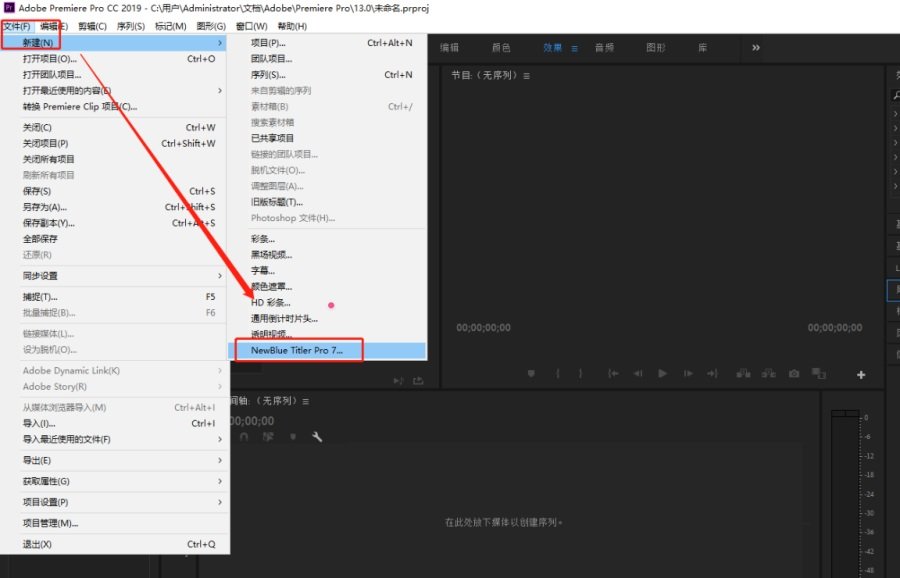Choose 黑场视频... in submenu
The width and height of the screenshot is (900, 578).
click(327, 255)
